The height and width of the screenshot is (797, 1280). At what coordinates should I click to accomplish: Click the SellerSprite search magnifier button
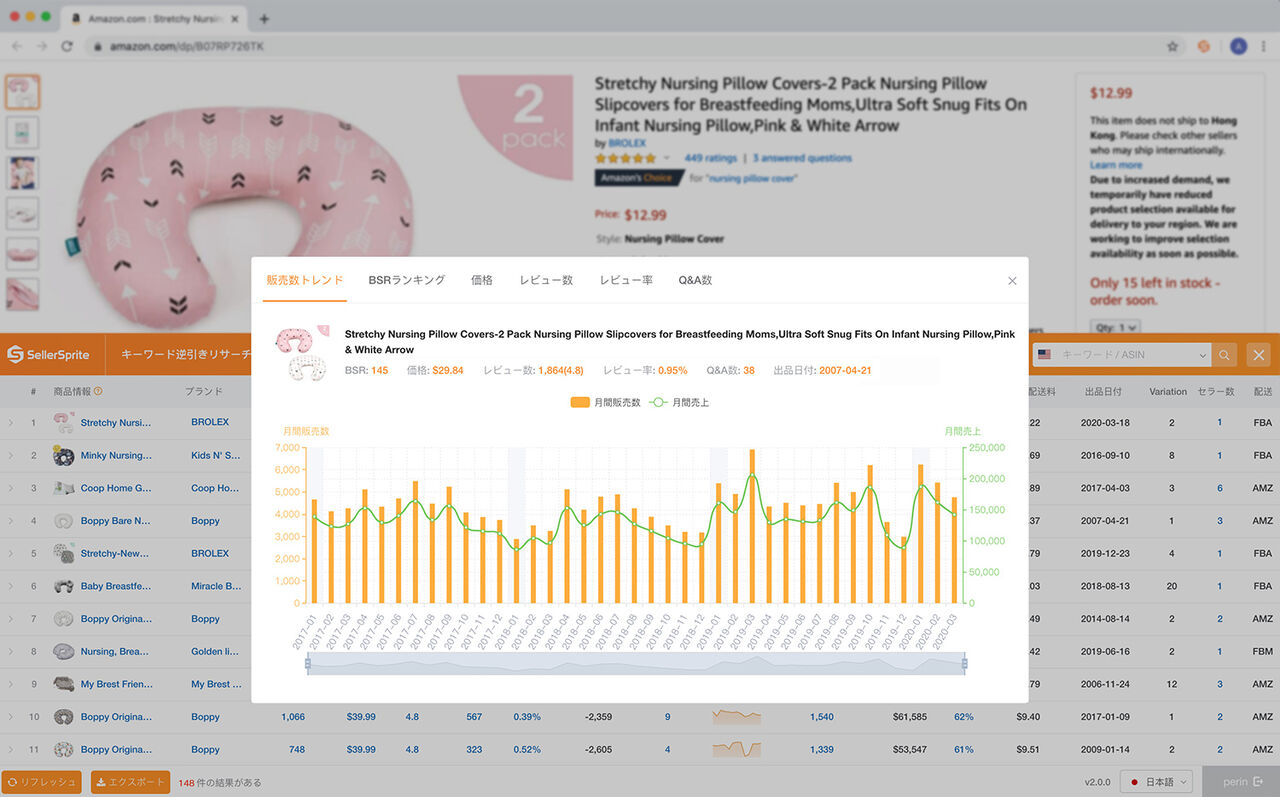pos(1224,355)
